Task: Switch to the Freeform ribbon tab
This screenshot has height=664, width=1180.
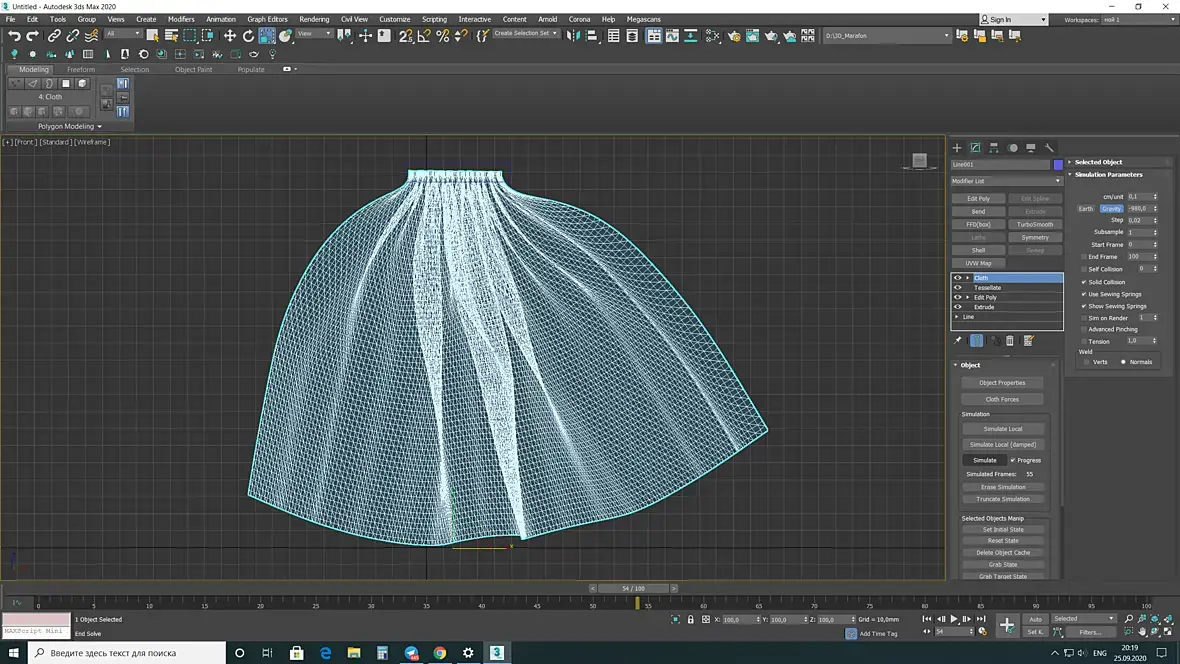Action: [81, 70]
